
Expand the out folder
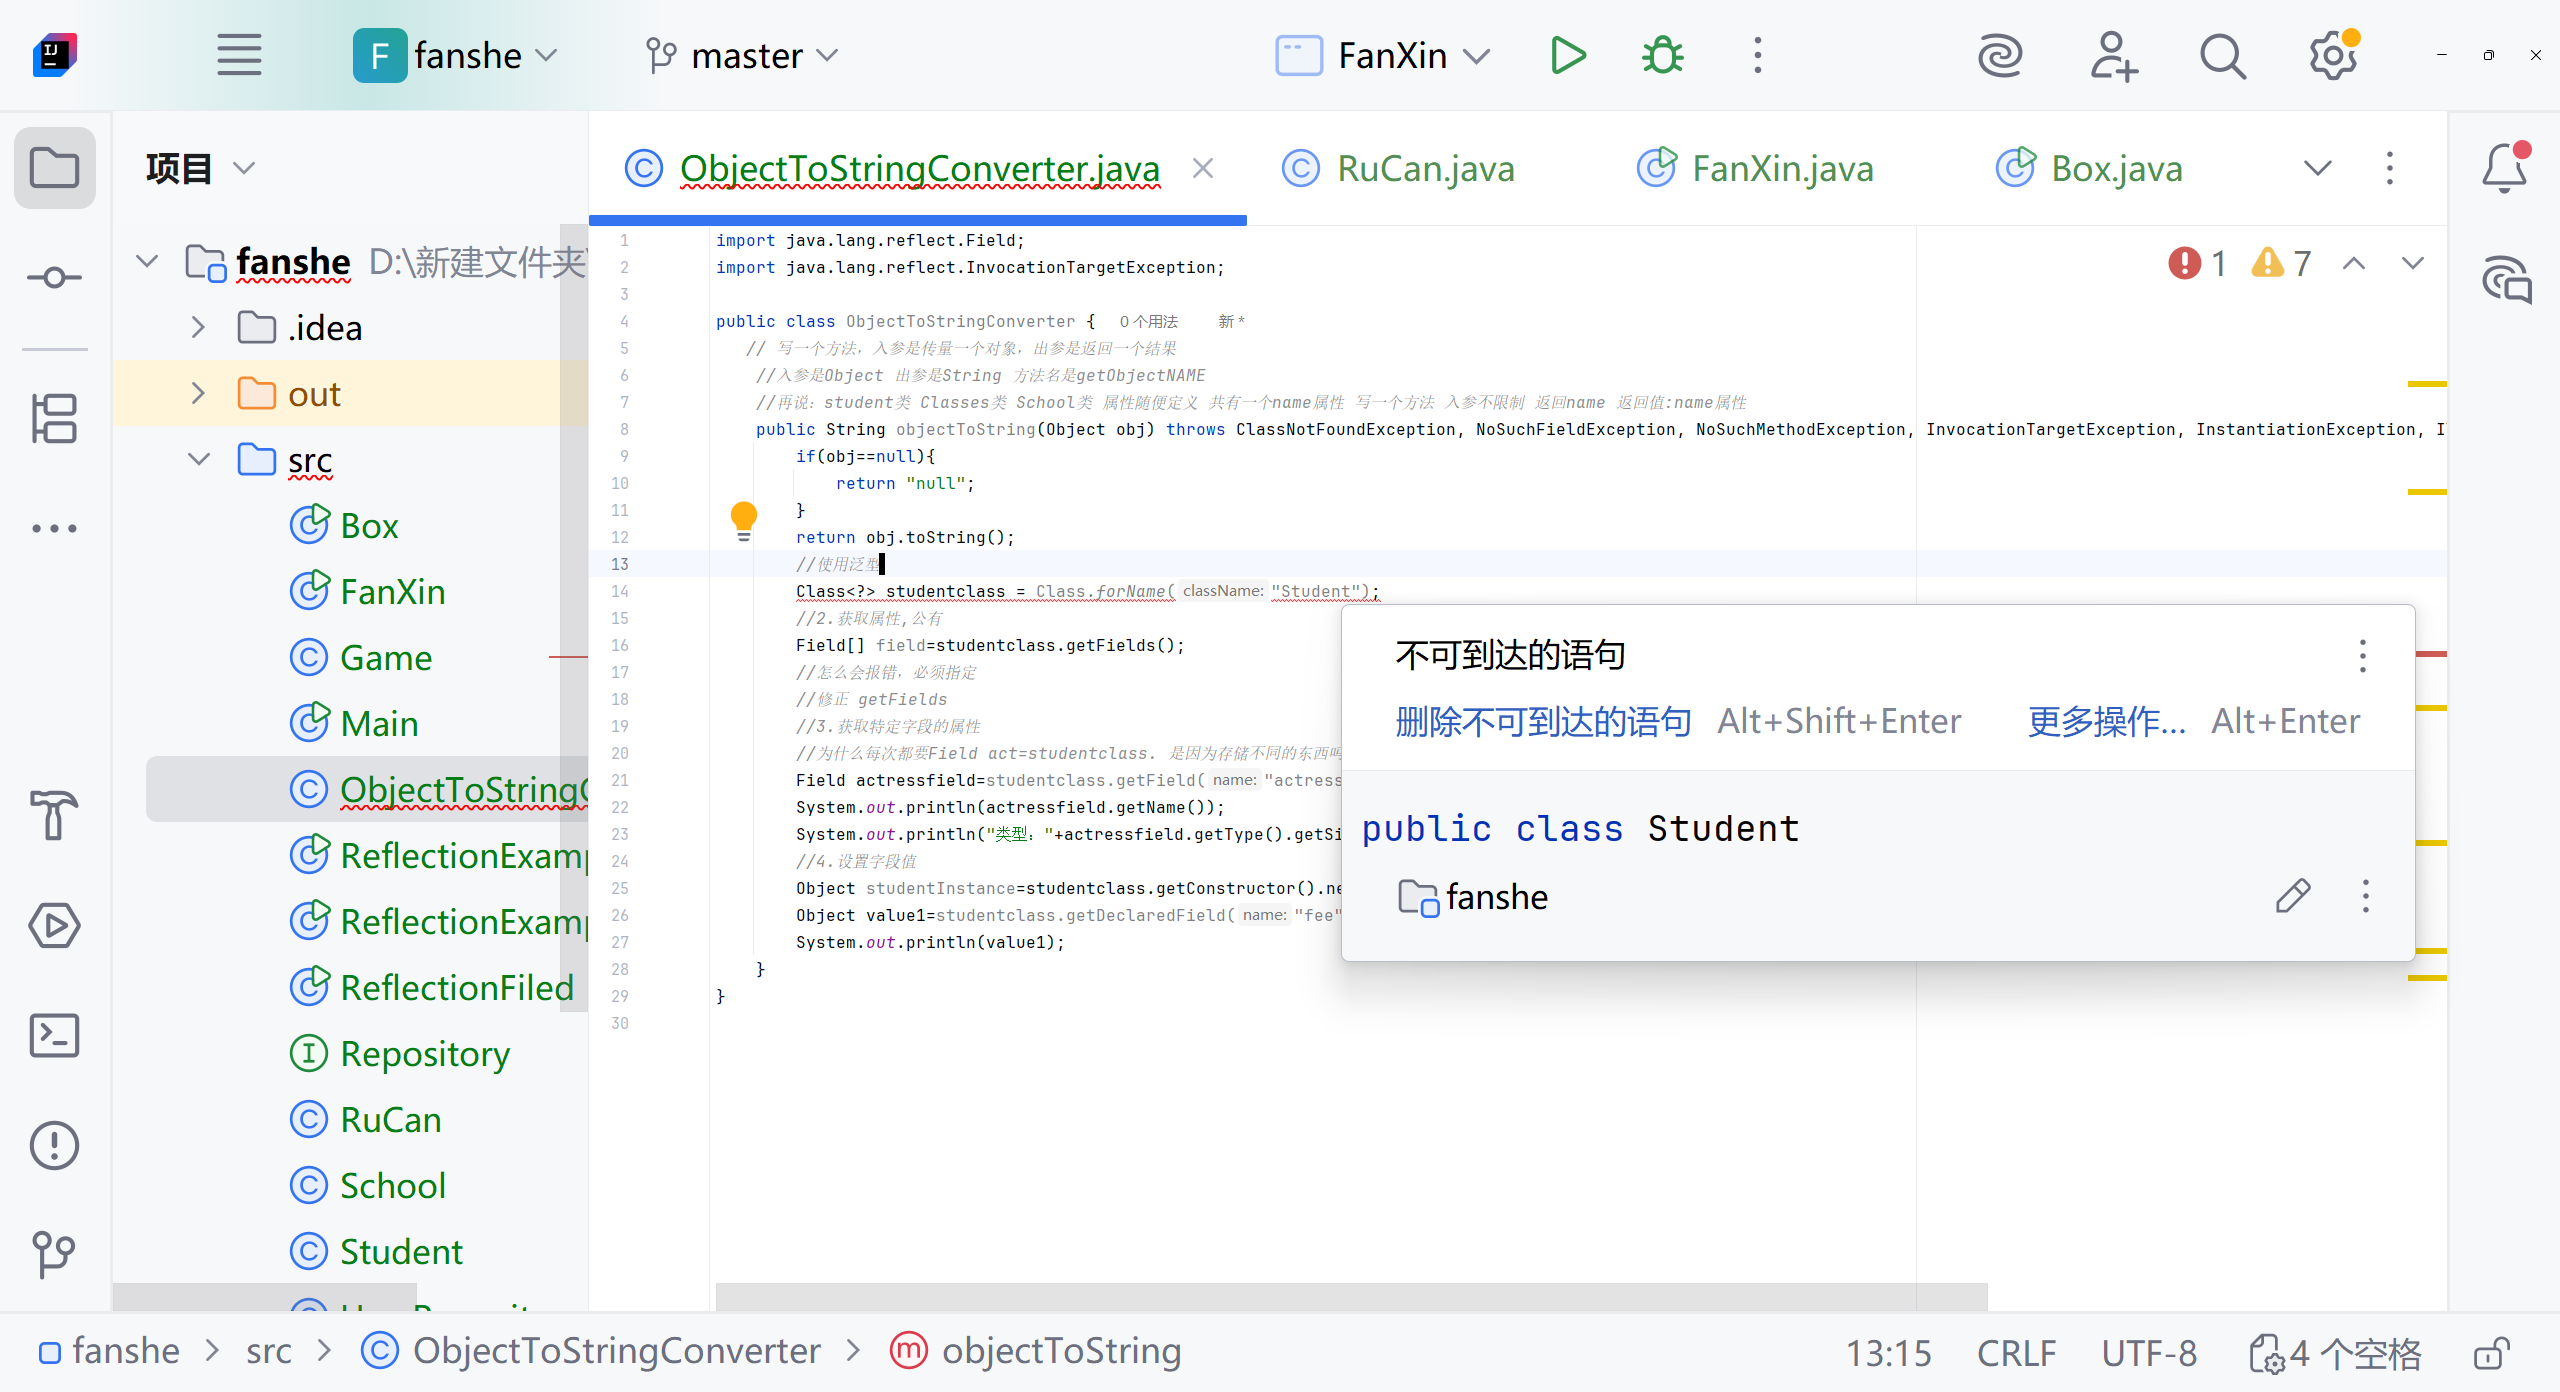click(198, 394)
